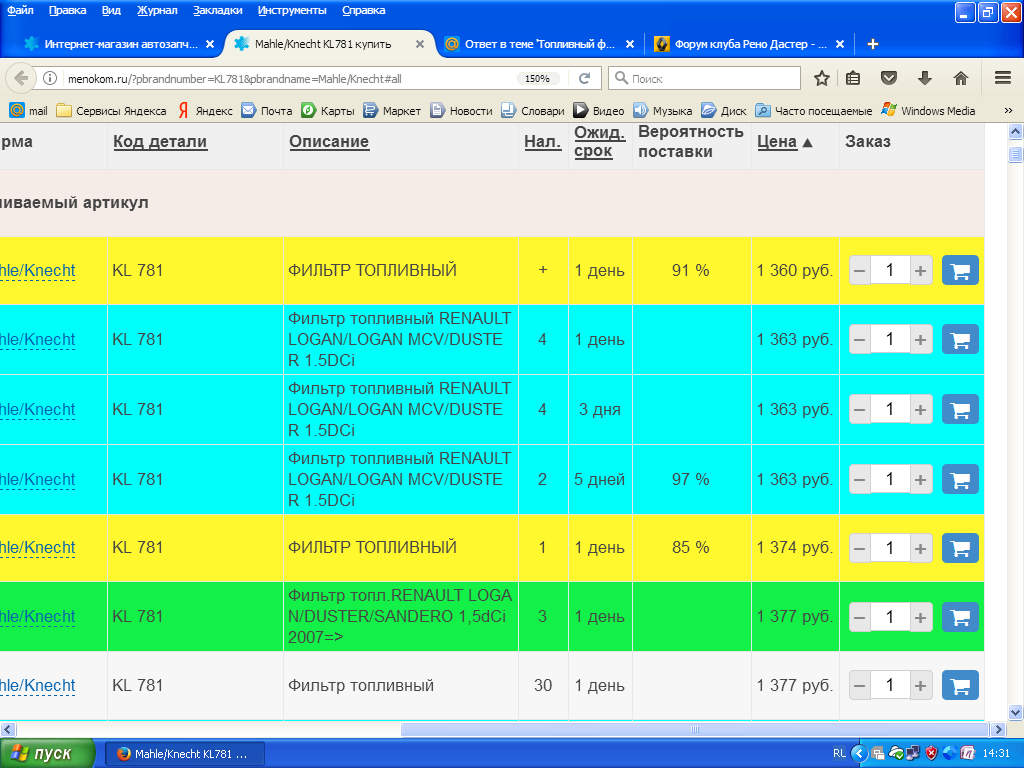Increase quantity for the SANDERO 1,5dCi row
1024x768 pixels.
(920, 616)
